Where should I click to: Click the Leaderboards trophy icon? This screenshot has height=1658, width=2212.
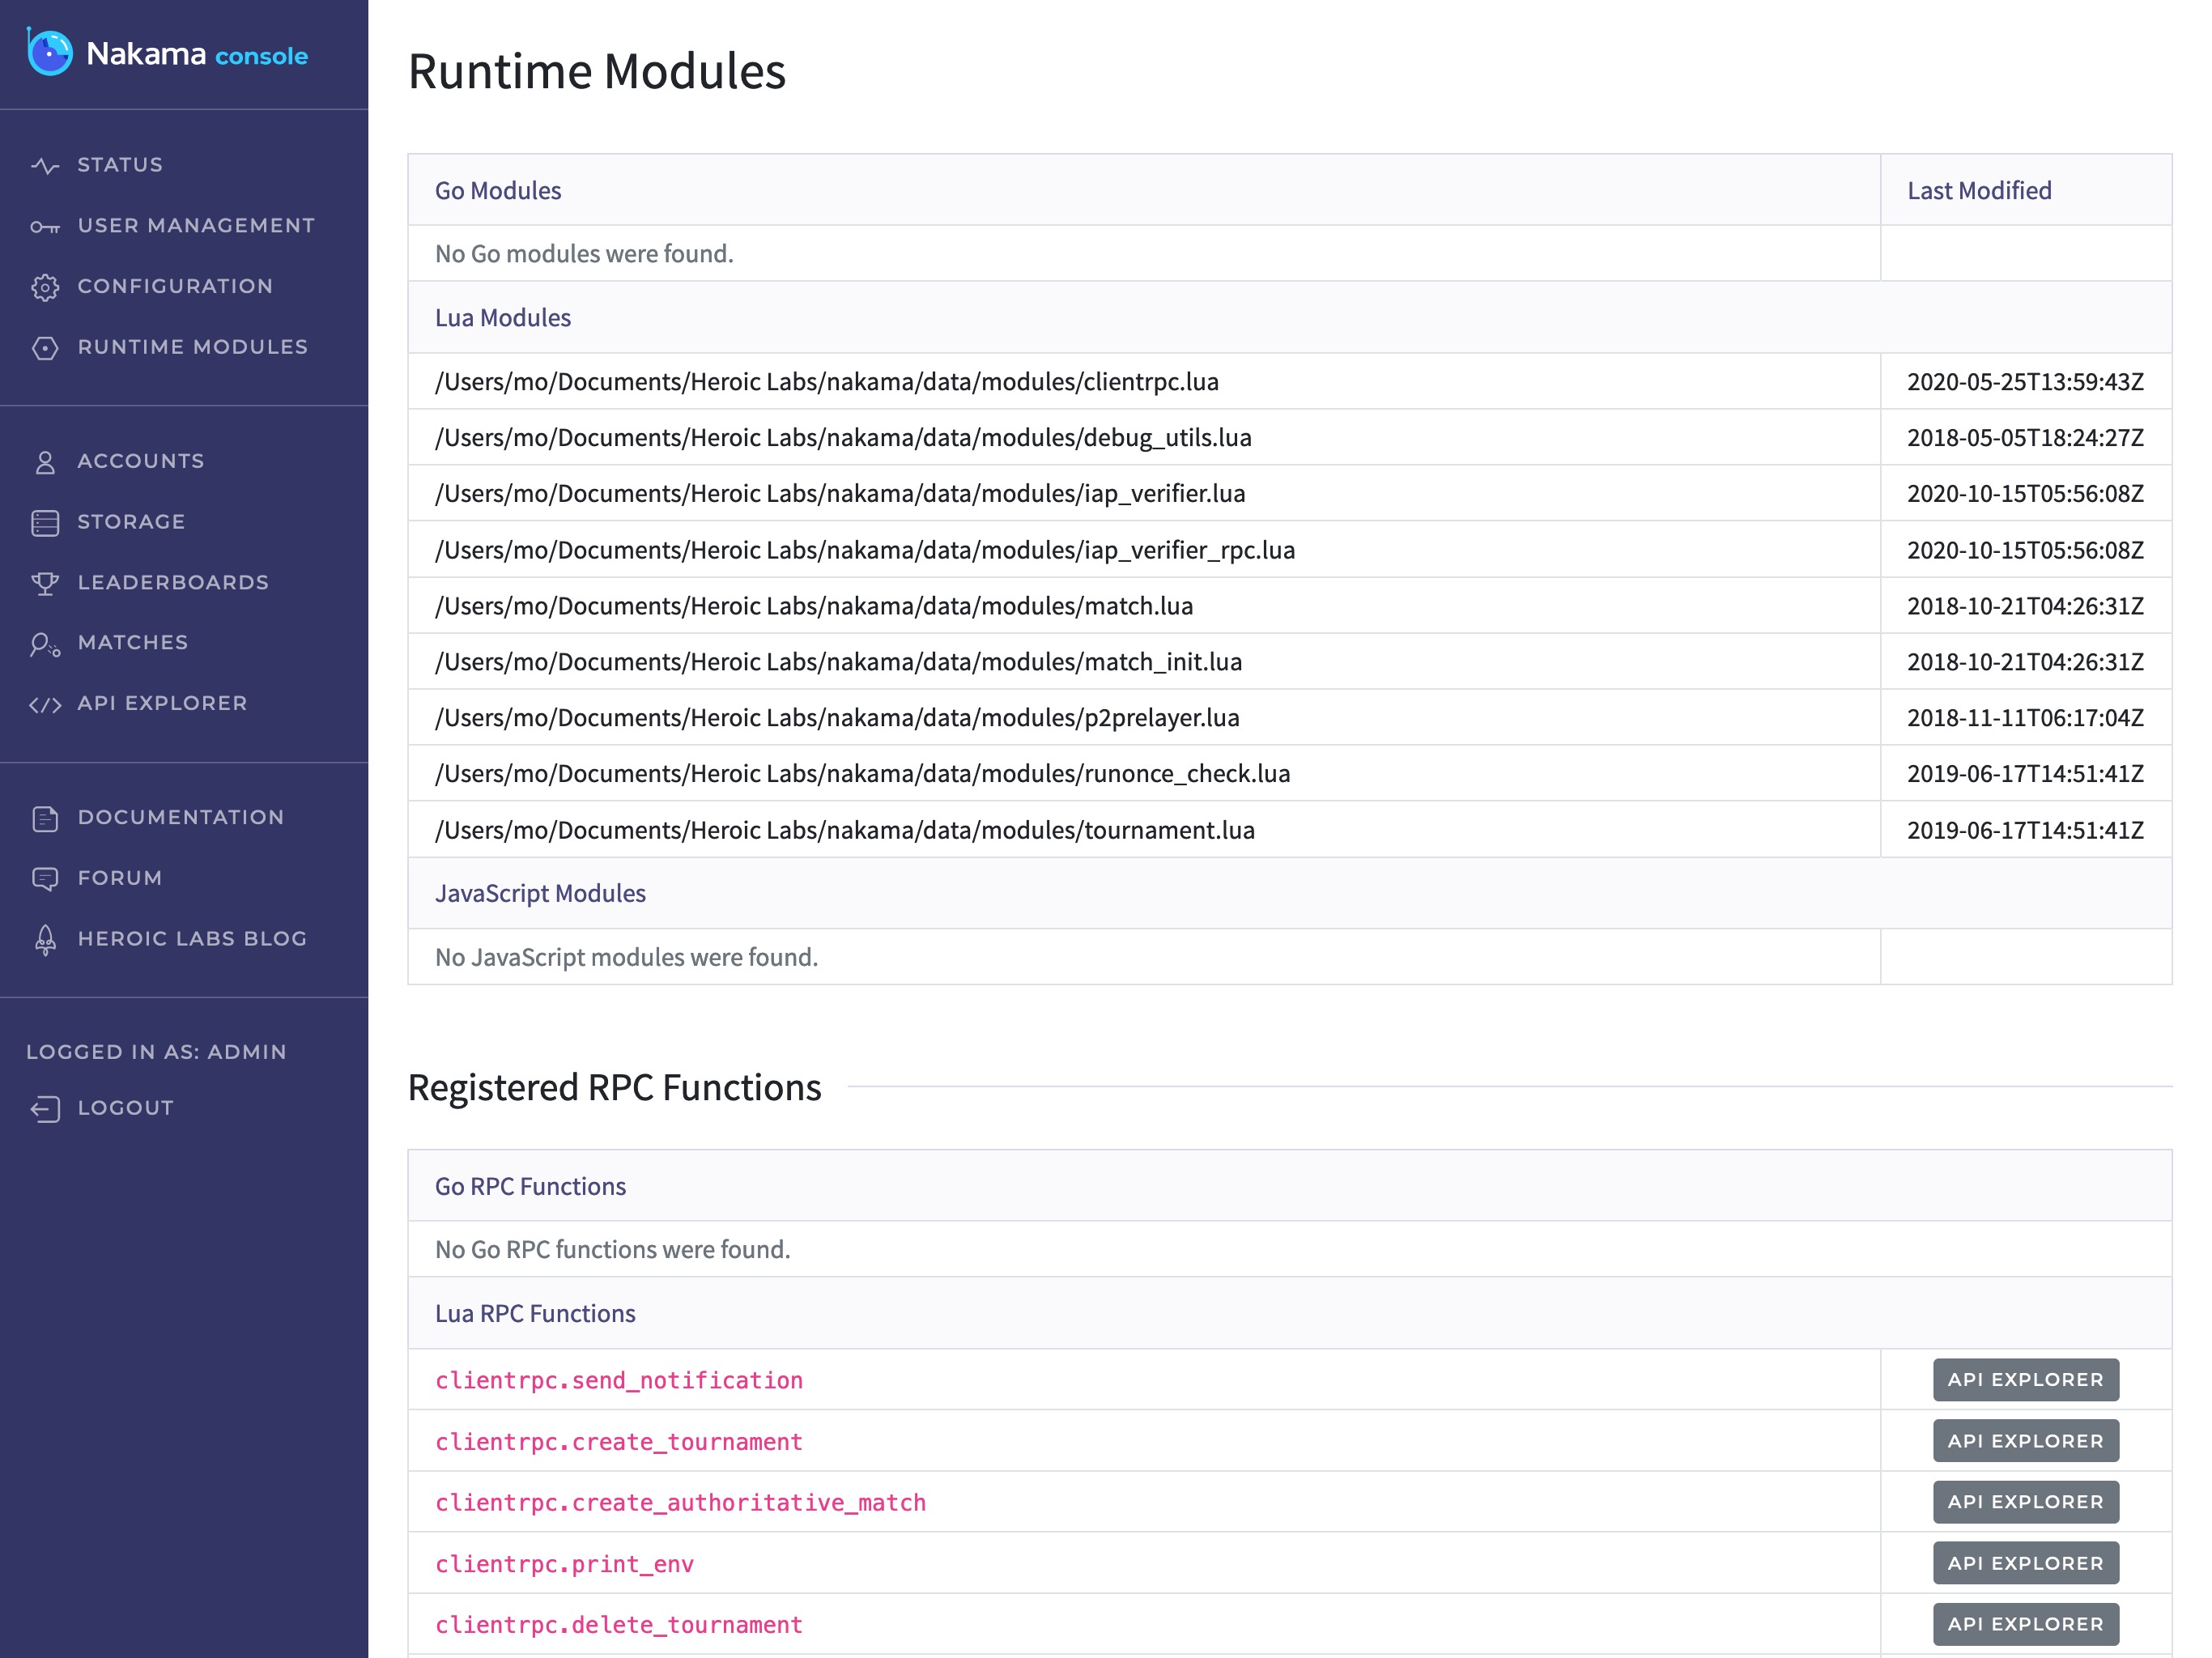tap(45, 583)
